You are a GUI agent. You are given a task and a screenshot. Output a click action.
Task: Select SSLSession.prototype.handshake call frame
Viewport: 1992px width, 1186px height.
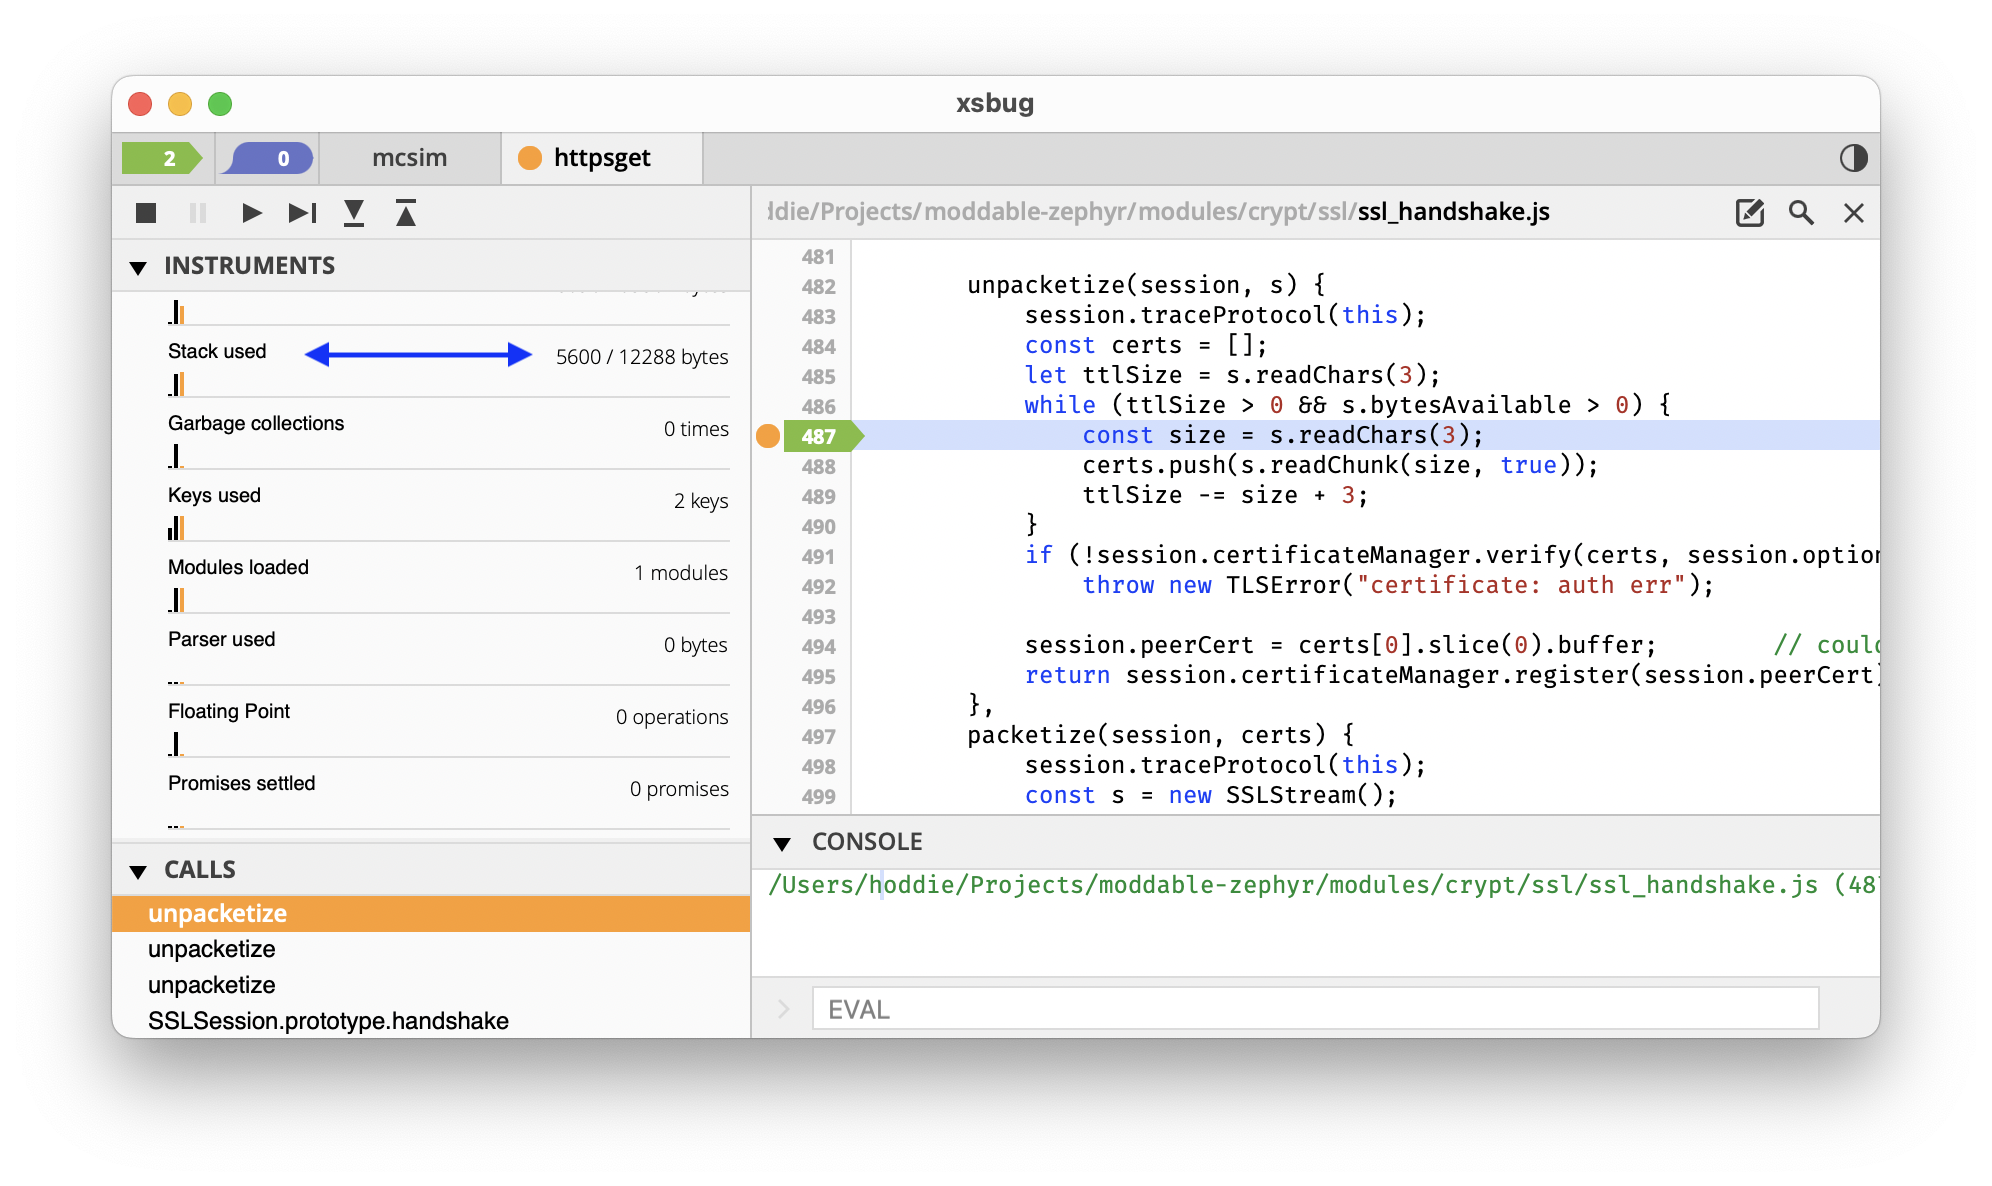pyautogui.click(x=328, y=1021)
